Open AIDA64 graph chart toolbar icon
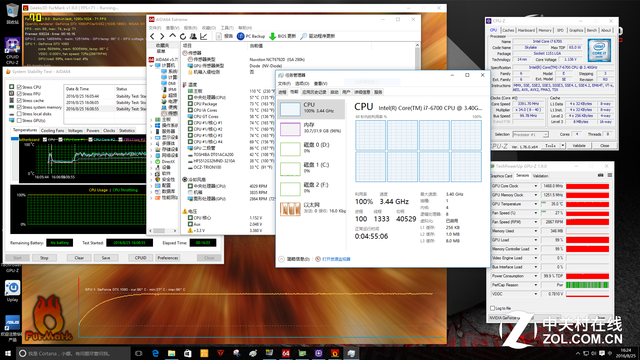Viewport: 640px width, 360px height. (203, 36)
